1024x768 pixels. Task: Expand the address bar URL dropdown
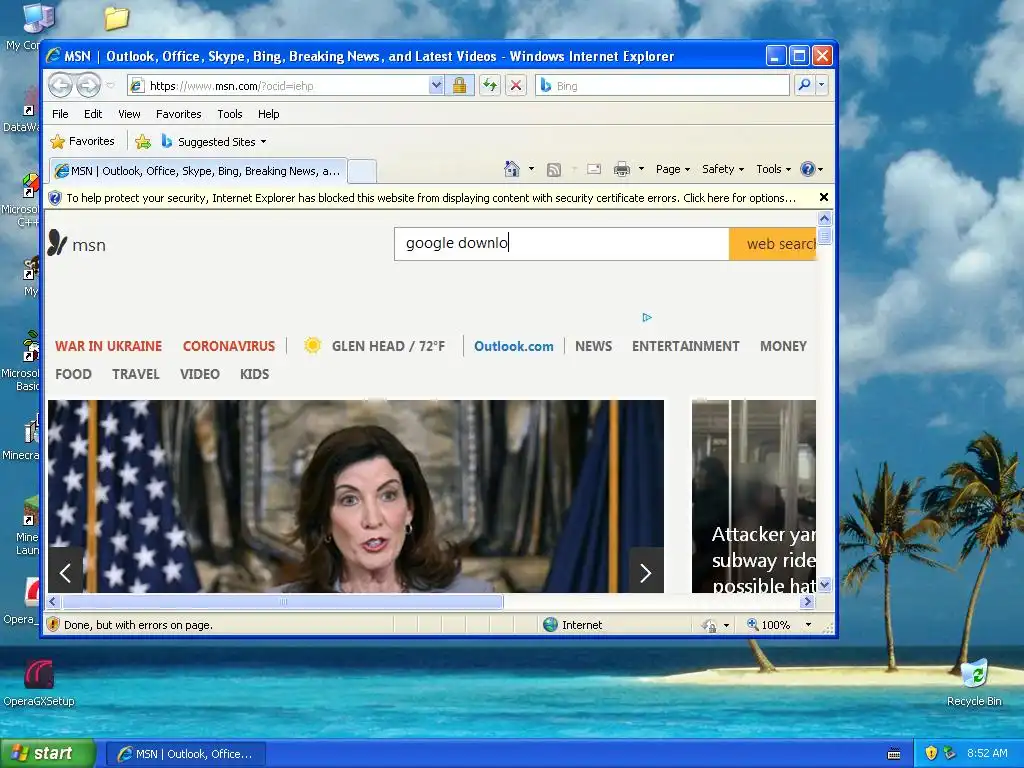tap(436, 86)
